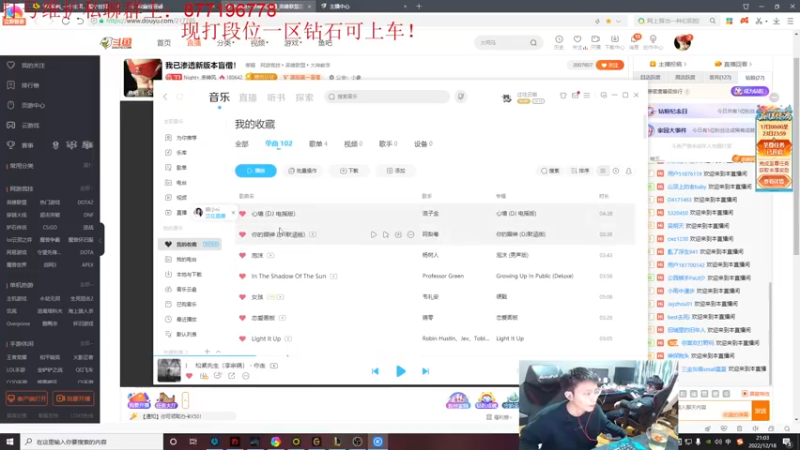Unfavorite 你的眼神 with its heart
The image size is (800, 450).
tap(242, 235)
